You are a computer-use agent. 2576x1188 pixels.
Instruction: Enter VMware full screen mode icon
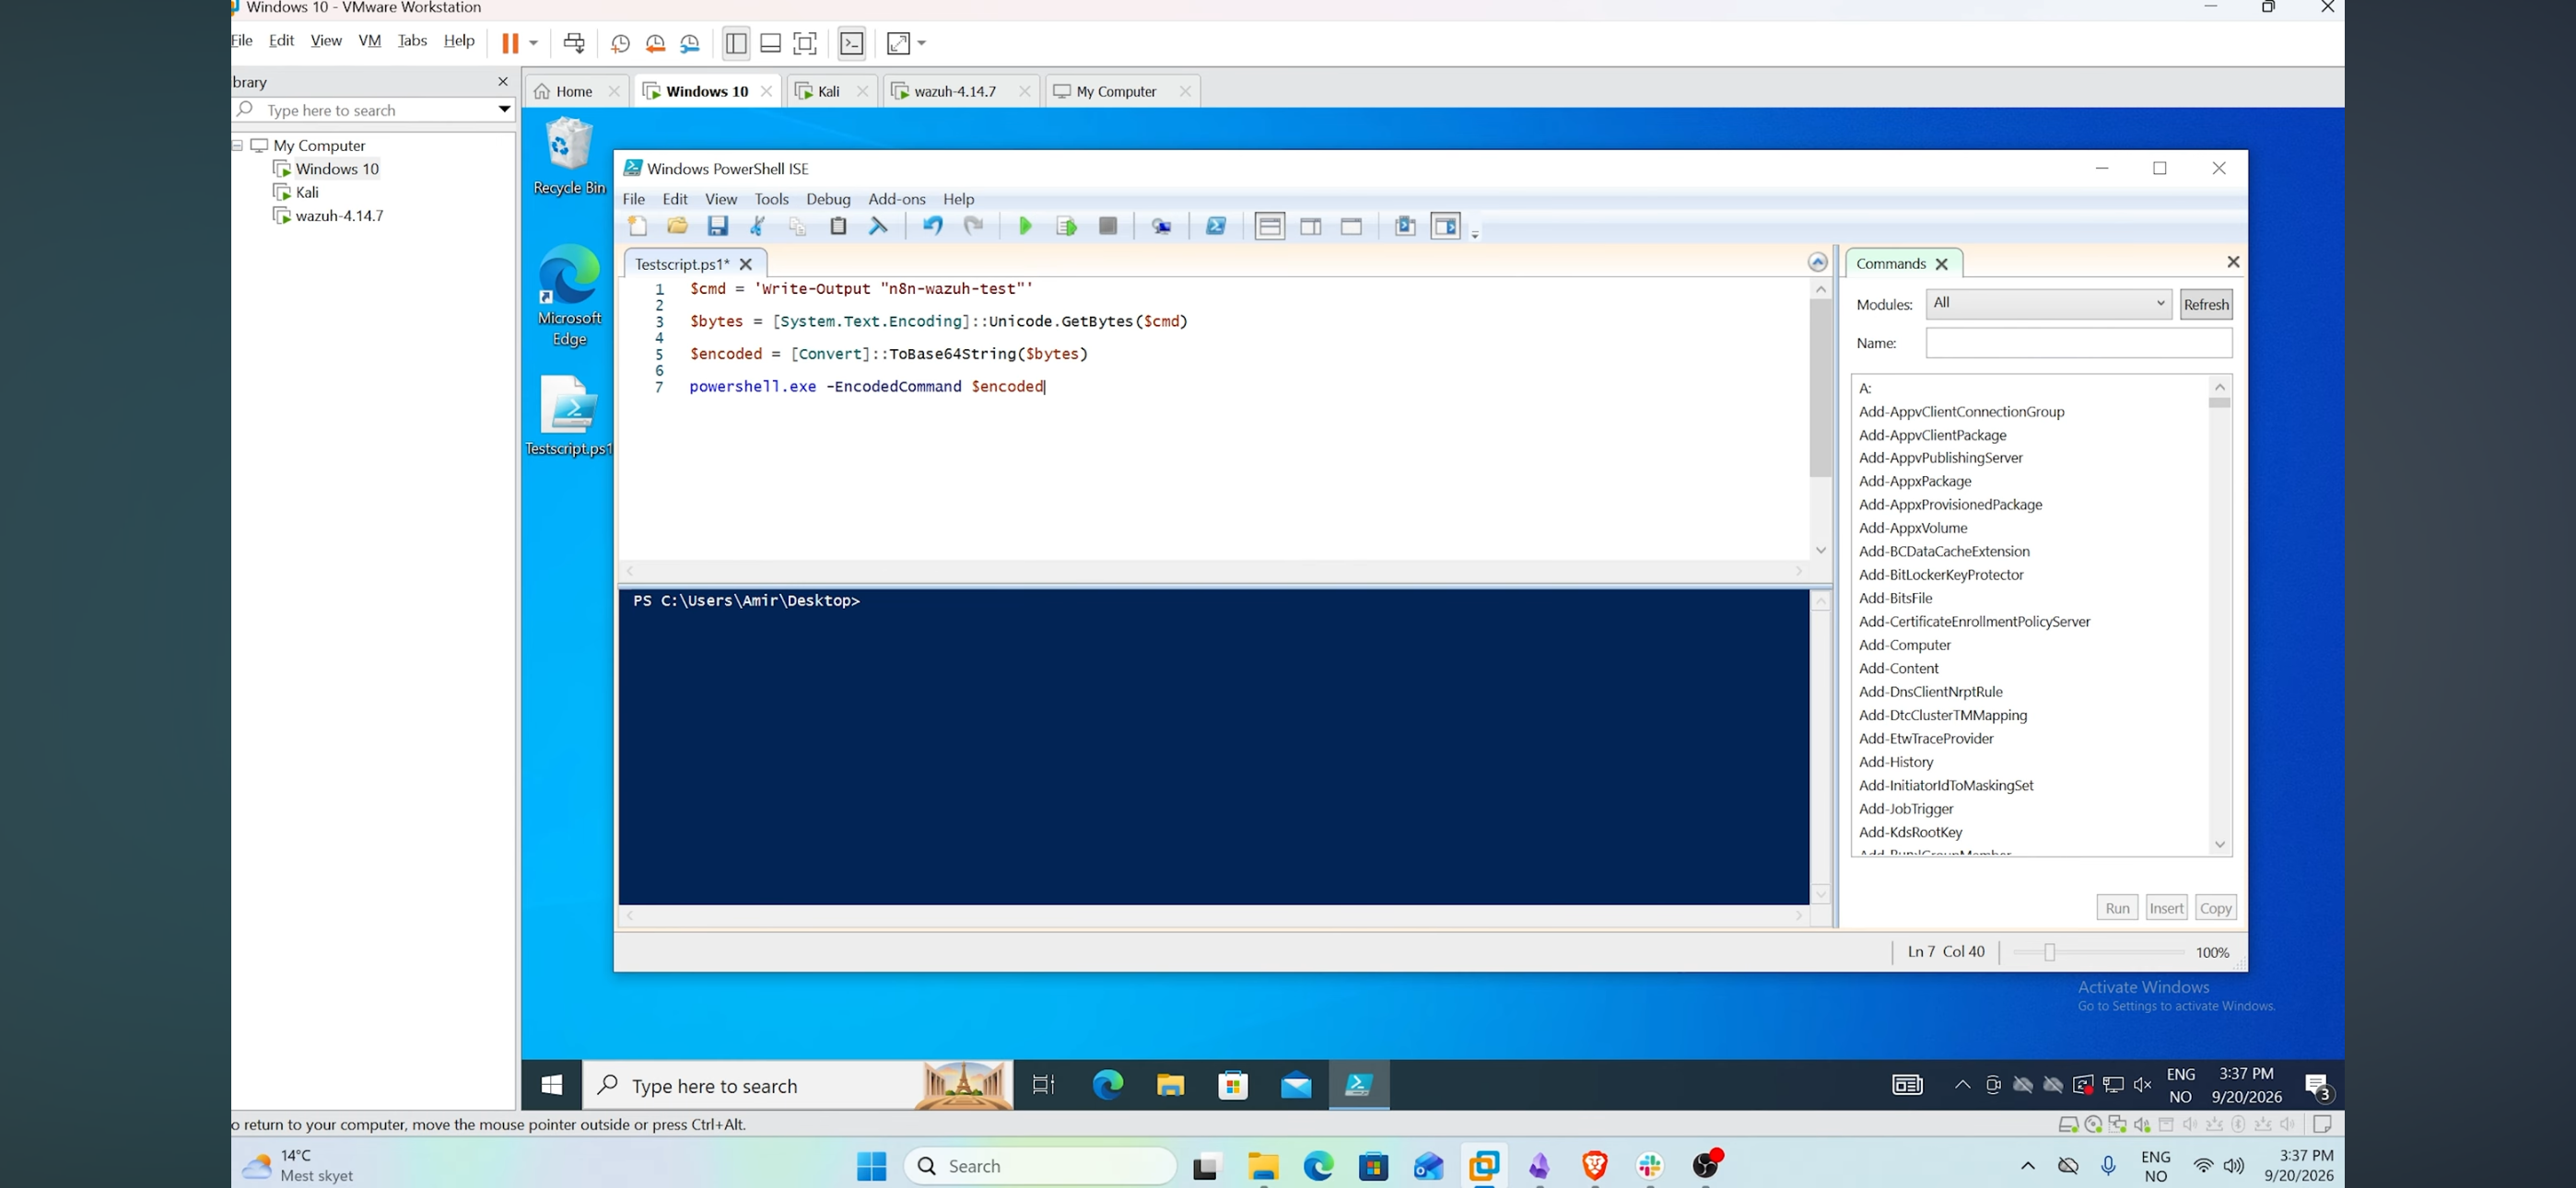click(x=805, y=43)
